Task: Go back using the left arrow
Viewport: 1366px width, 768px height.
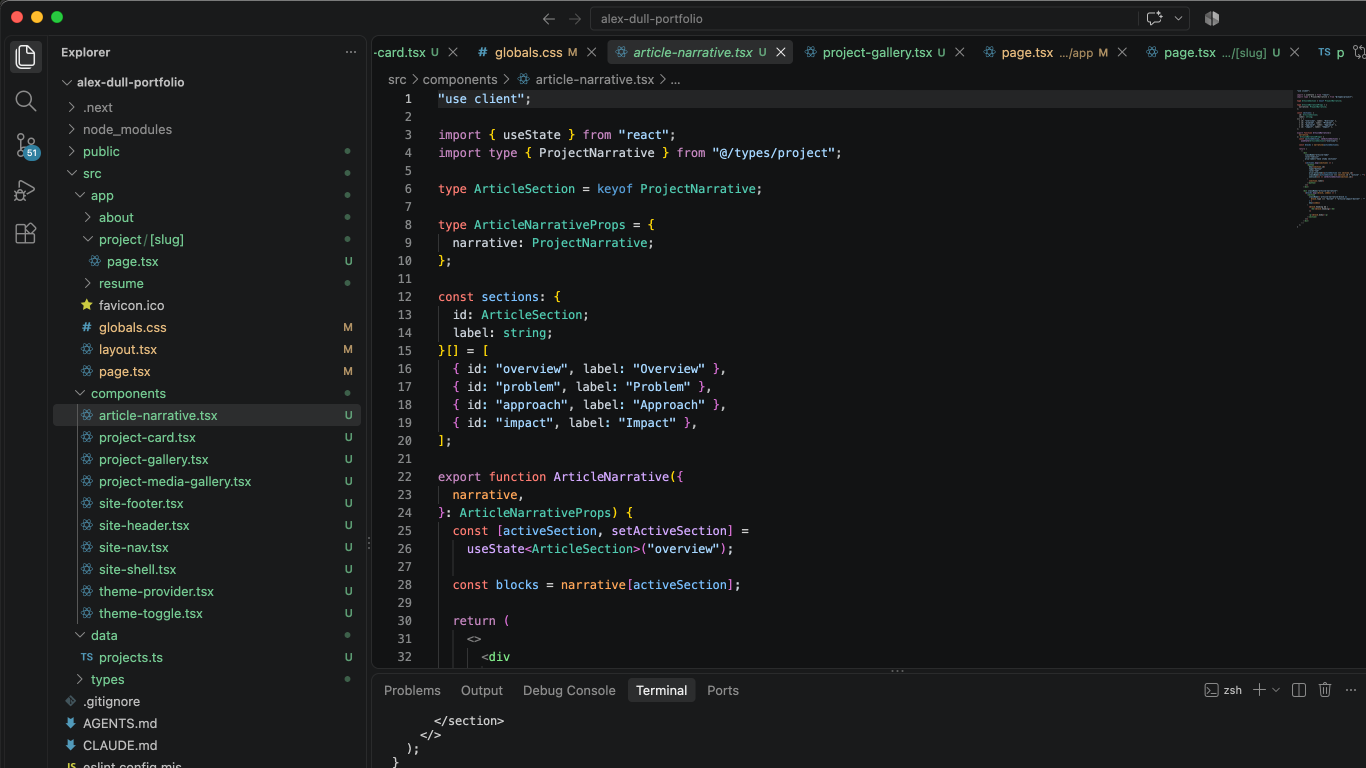Action: coord(548,18)
